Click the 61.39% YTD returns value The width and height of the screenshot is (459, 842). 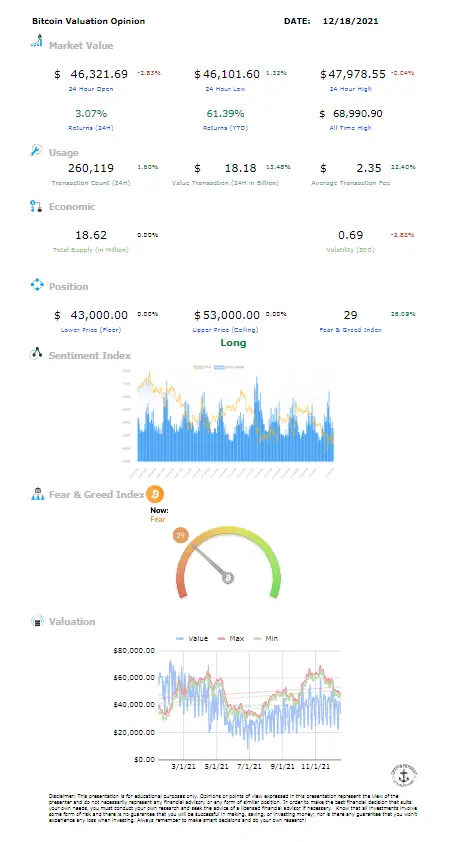[x=225, y=113]
